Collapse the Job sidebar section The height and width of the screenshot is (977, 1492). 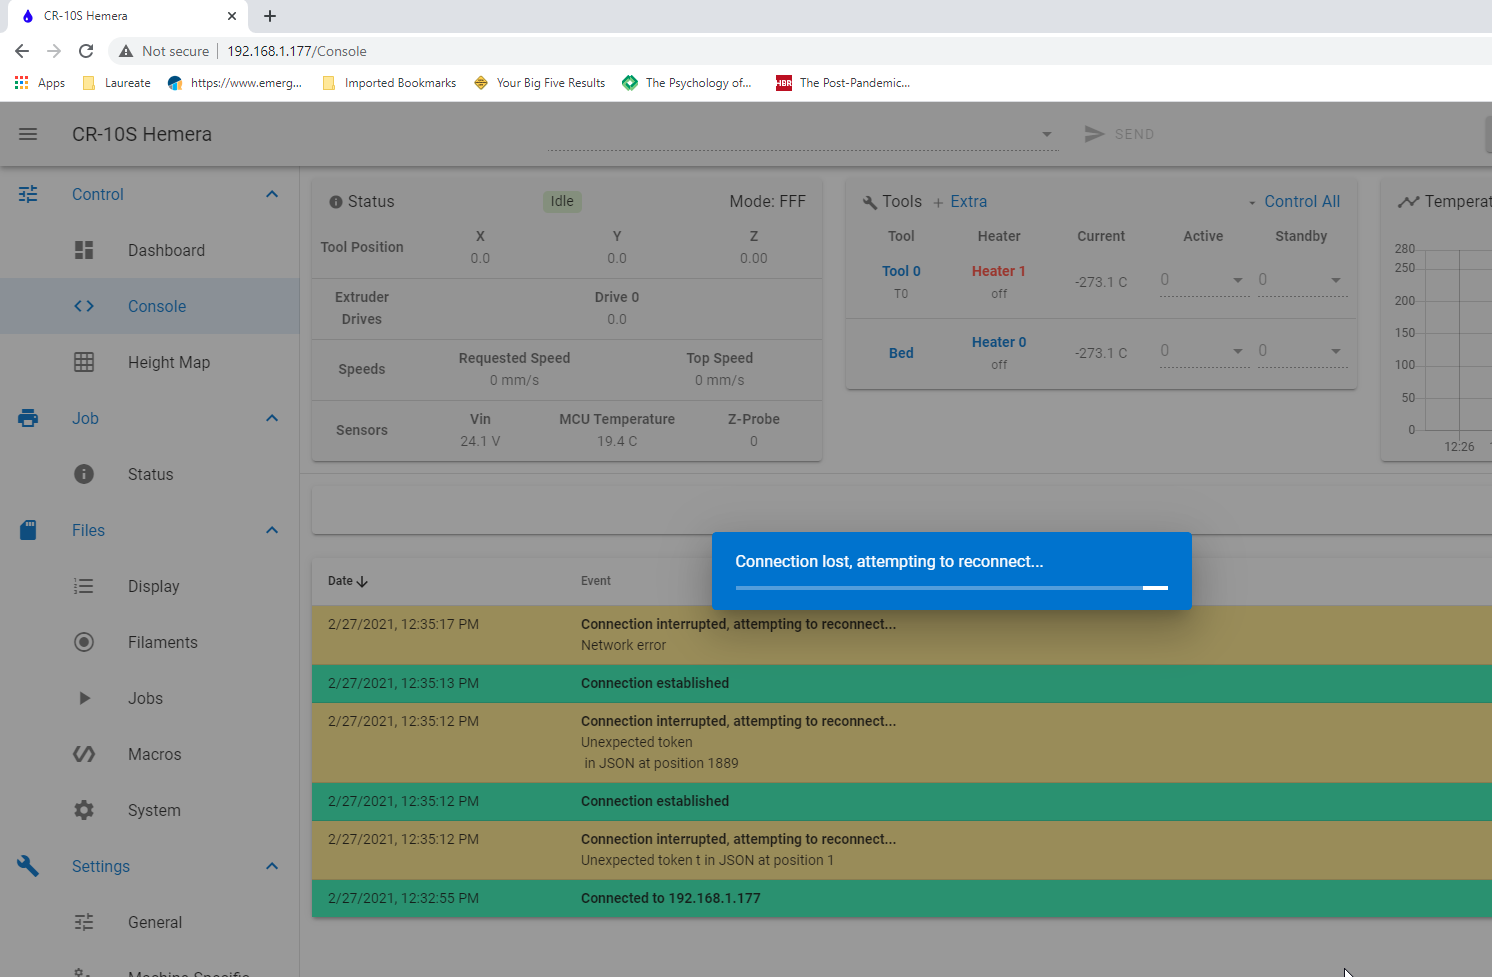[x=272, y=418]
